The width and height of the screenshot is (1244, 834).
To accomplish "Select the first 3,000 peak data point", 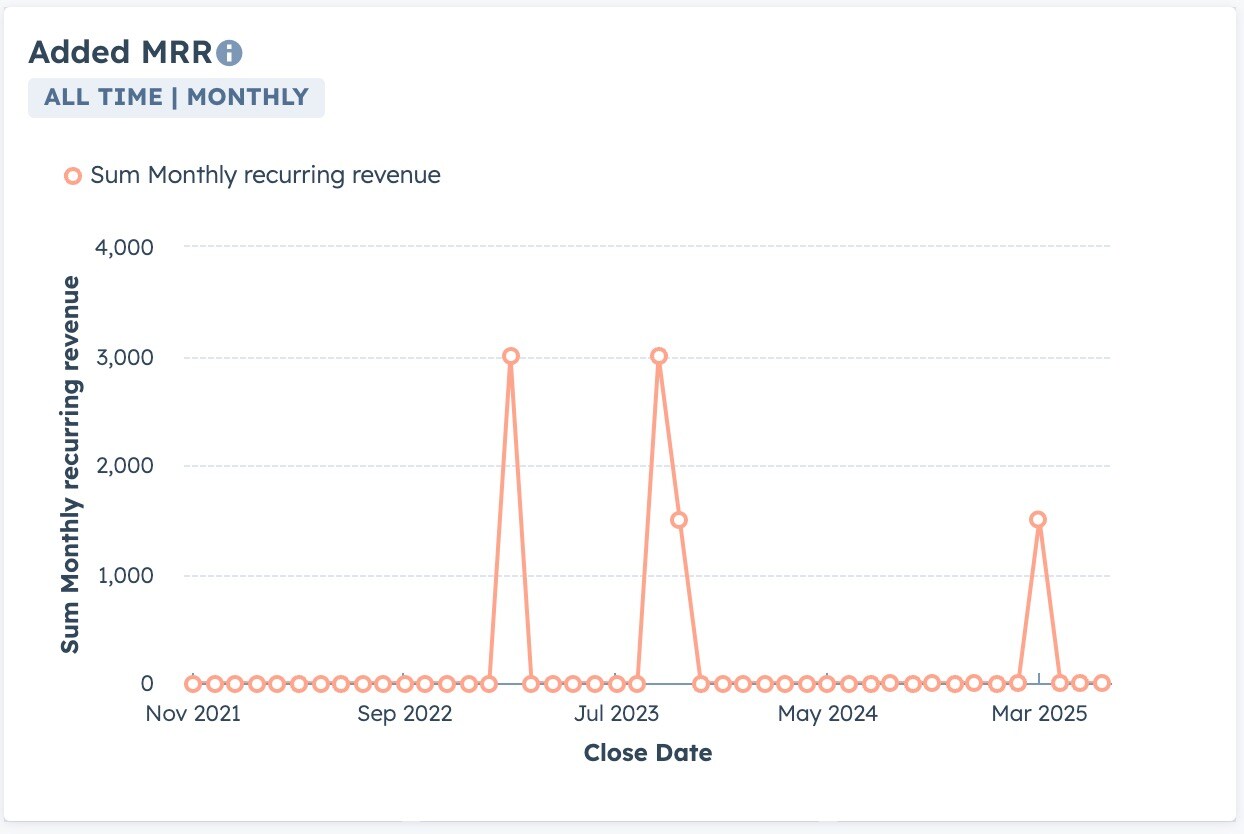I will [x=511, y=356].
